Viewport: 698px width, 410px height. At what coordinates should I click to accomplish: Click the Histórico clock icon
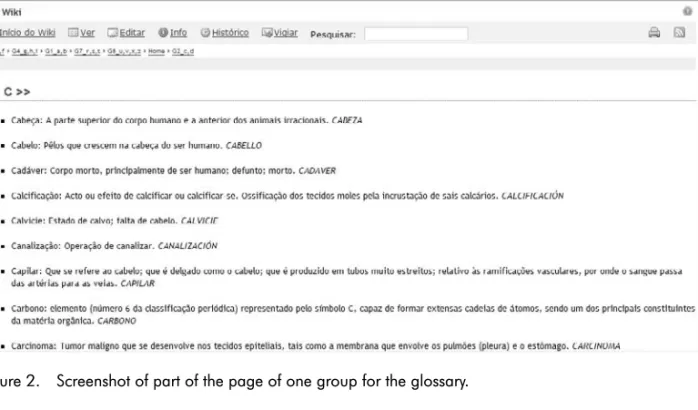click(205, 32)
